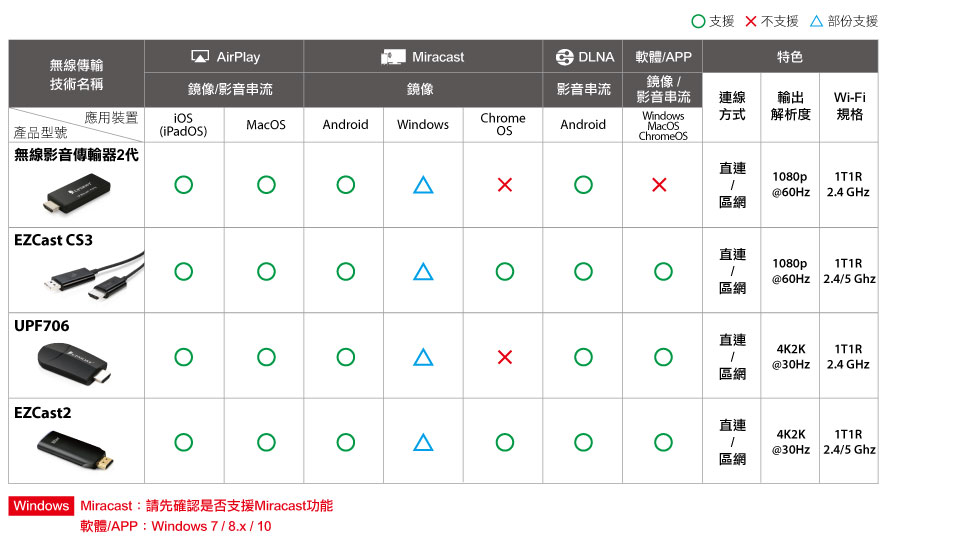Screen dimensions: 960x549
Task: Click the EZCast CS3 cable product image
Action: click(x=94, y=277)
